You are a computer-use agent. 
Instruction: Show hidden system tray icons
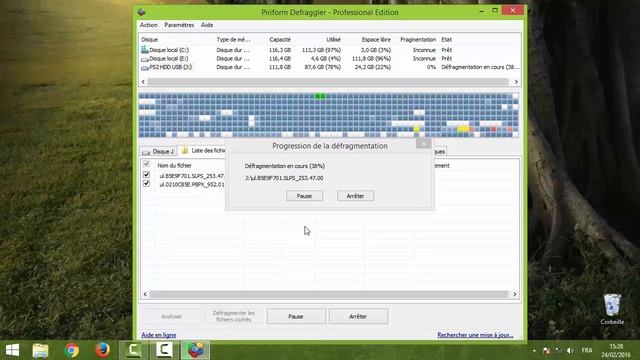click(x=534, y=350)
